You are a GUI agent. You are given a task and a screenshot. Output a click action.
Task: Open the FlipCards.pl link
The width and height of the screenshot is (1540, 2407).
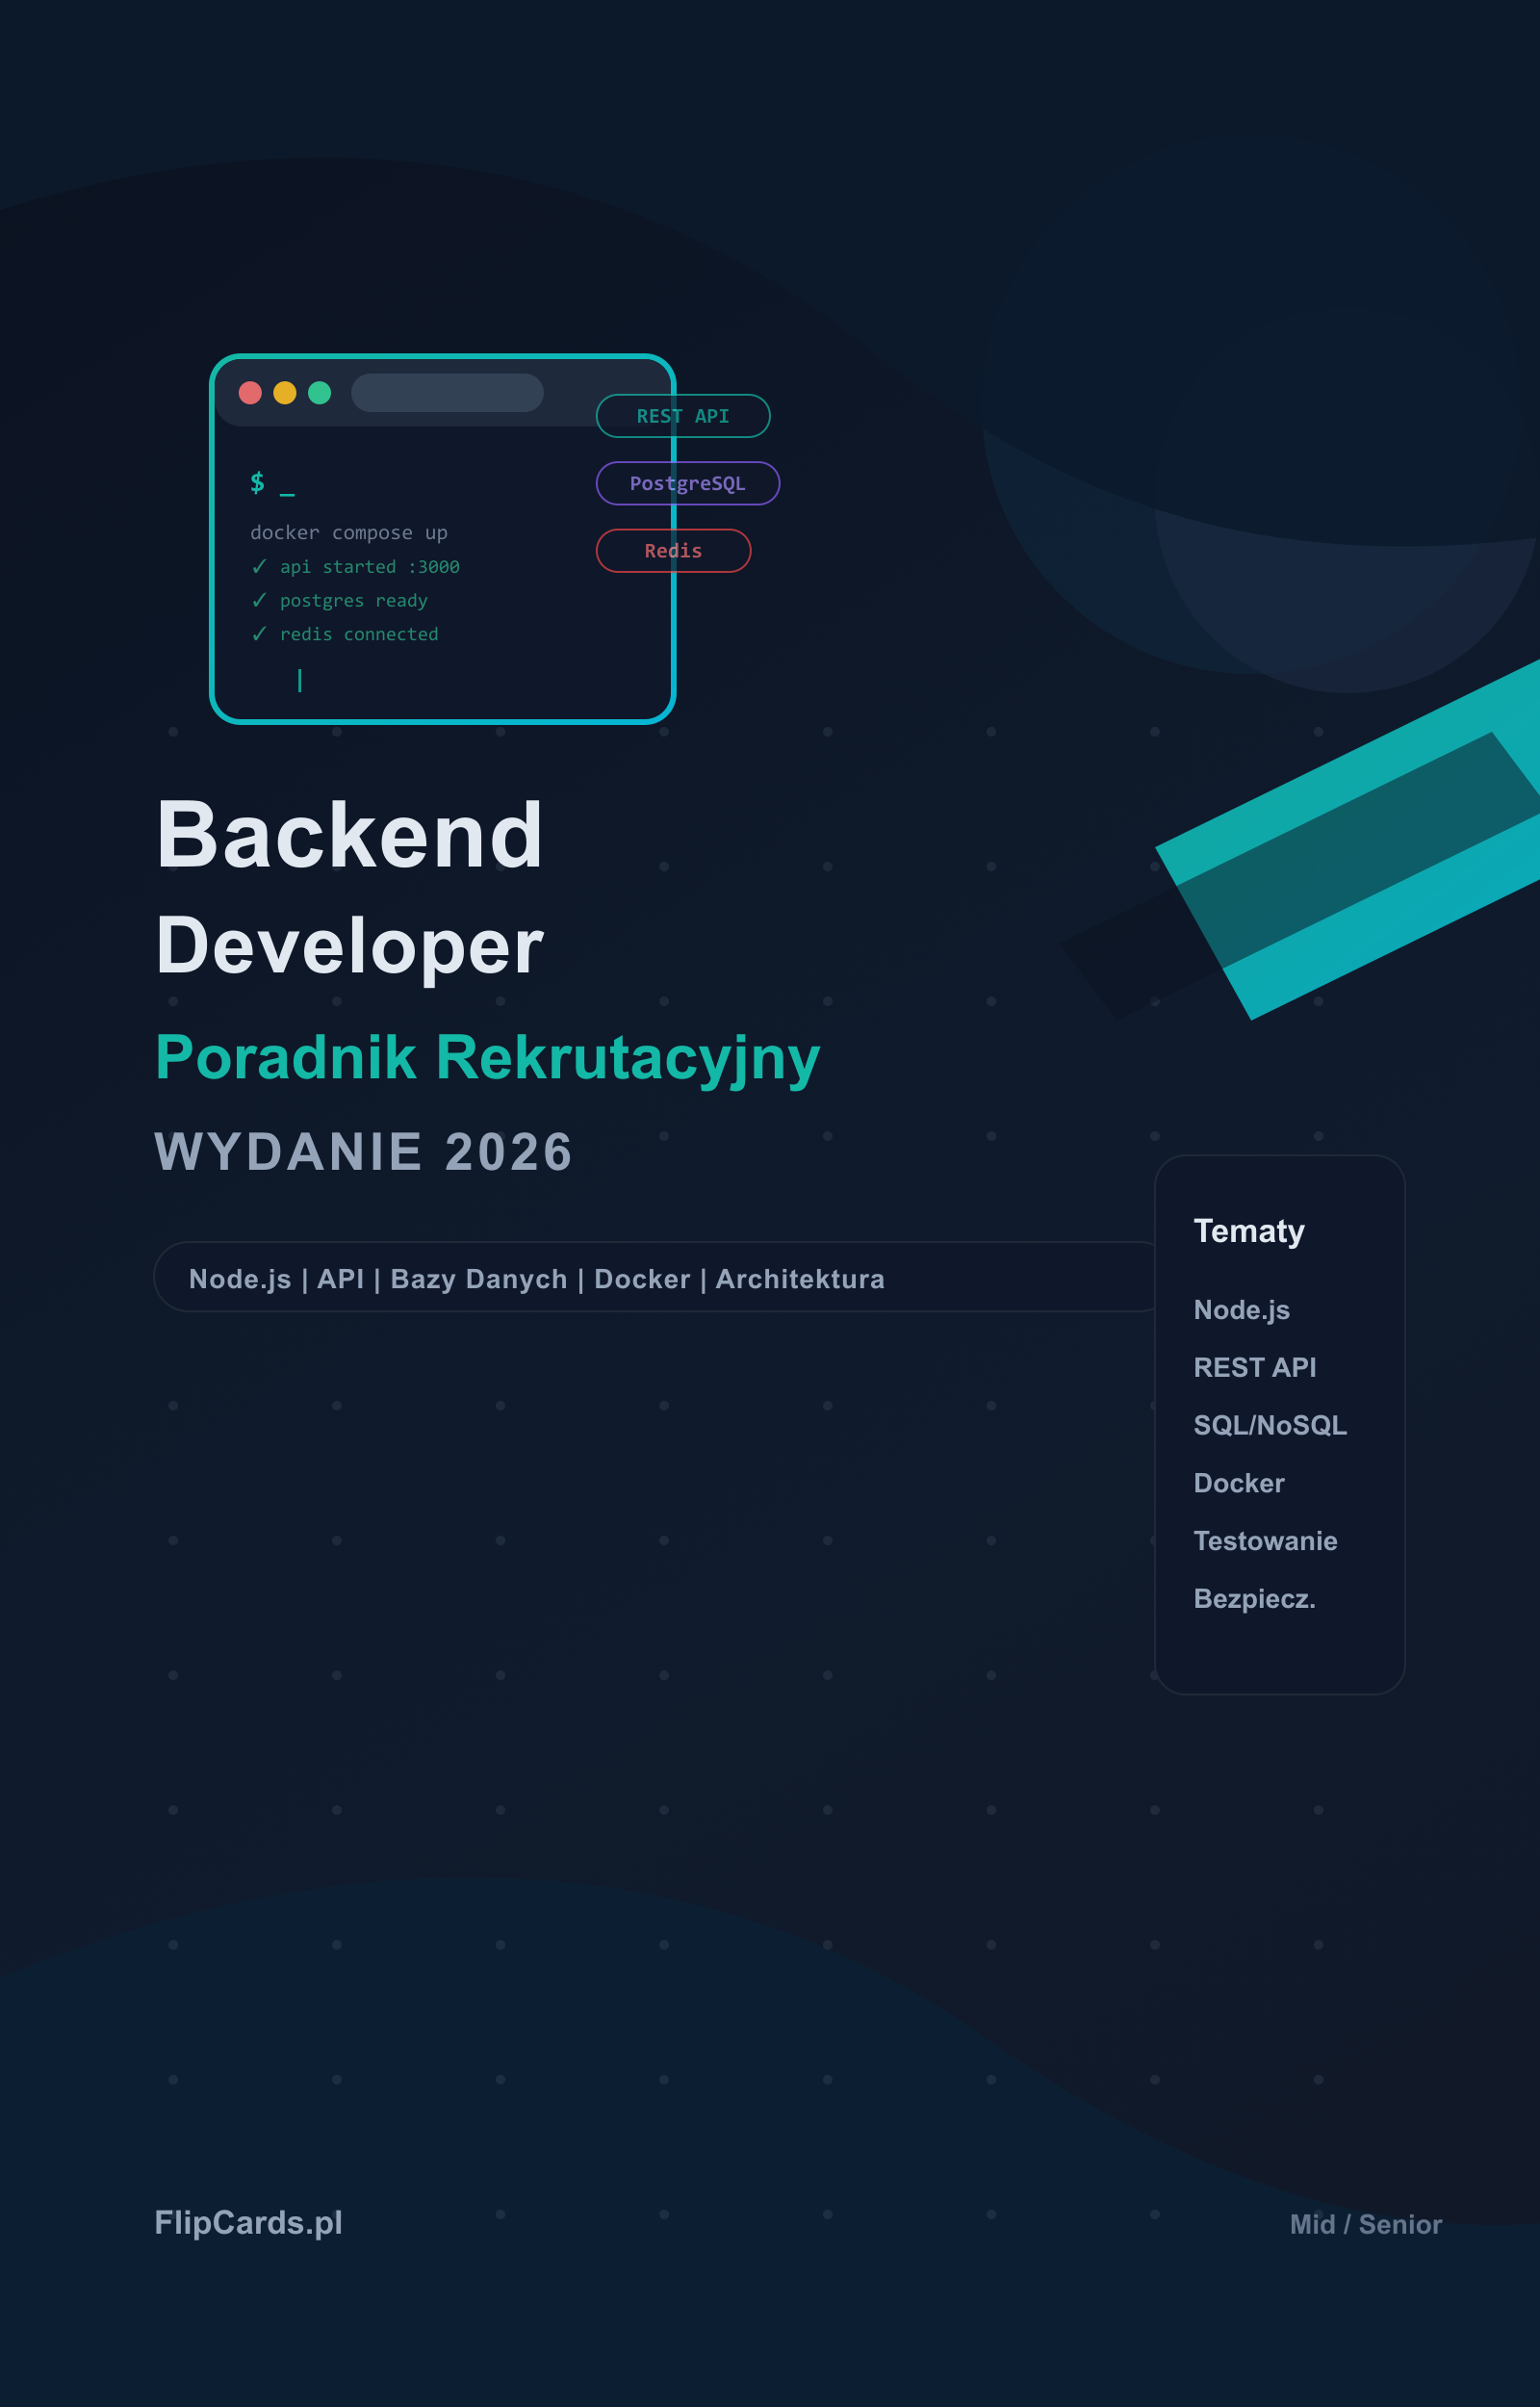point(248,2222)
